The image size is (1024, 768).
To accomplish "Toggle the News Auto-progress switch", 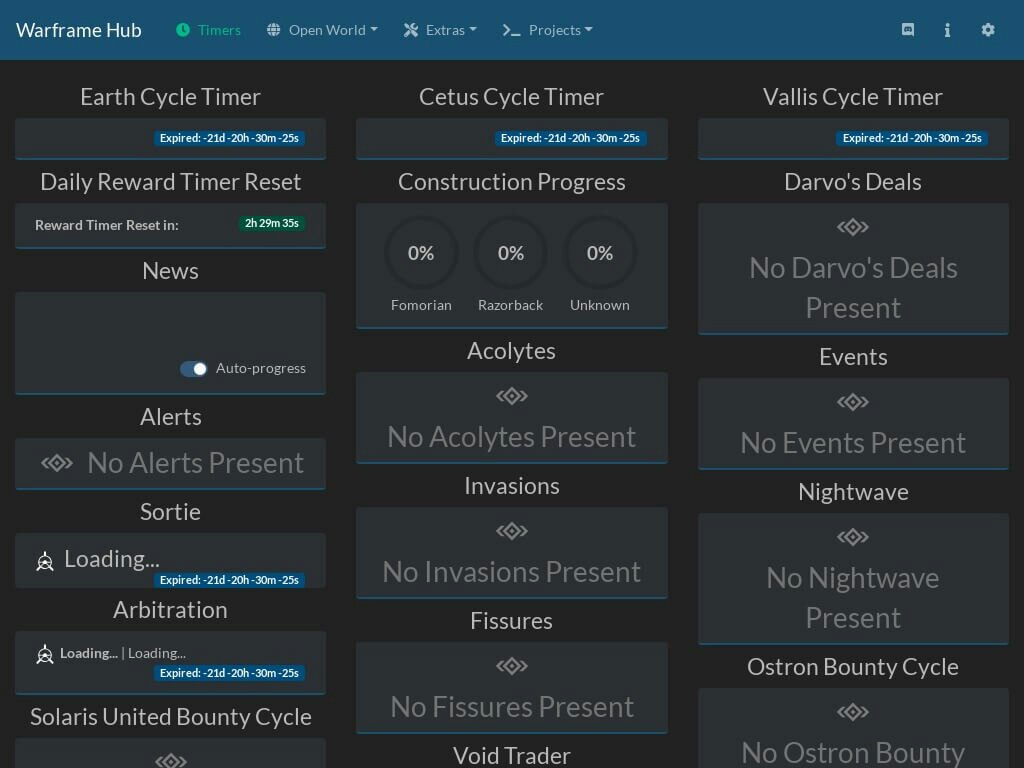I will tap(193, 369).
